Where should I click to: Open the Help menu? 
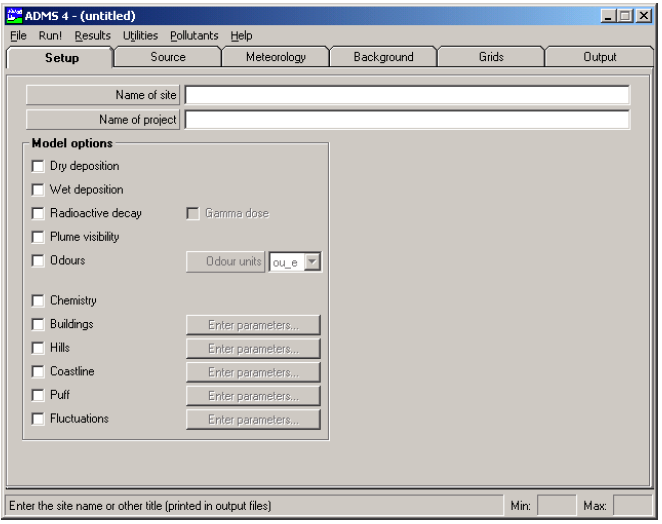point(241,36)
